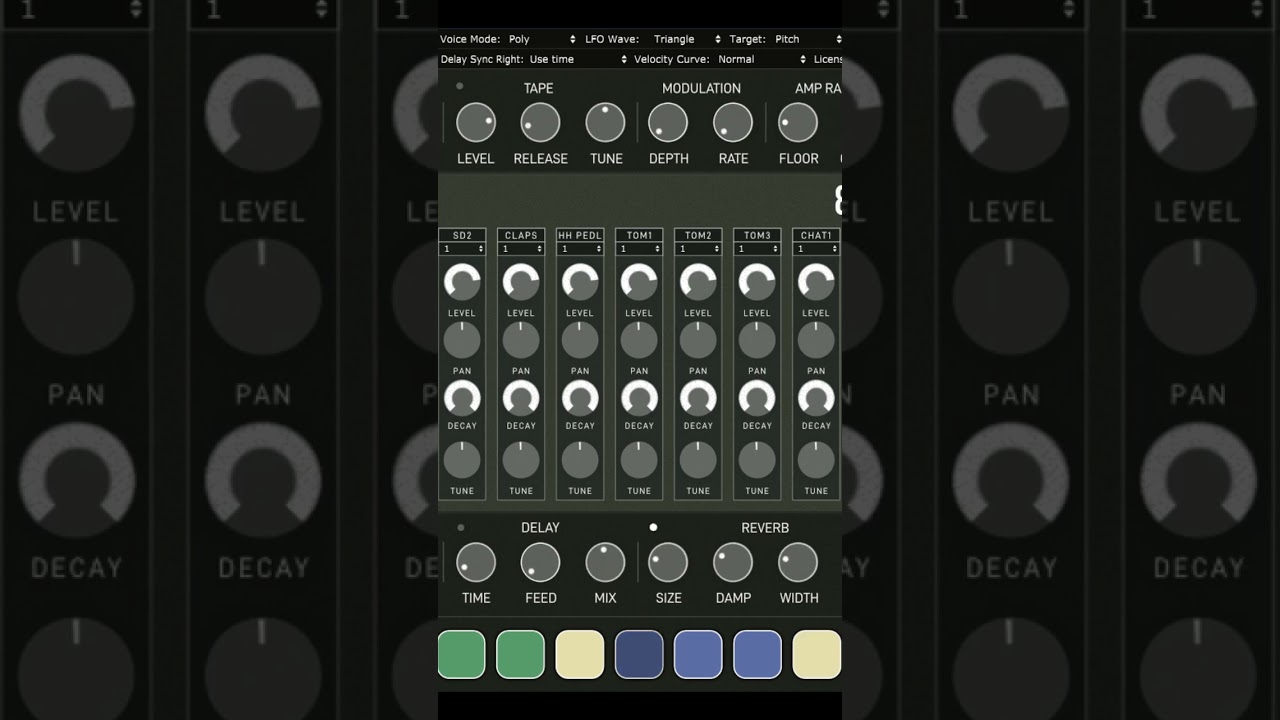Click the SD2 TUNE knob
This screenshot has height=720, width=1280.
pyautogui.click(x=462, y=460)
